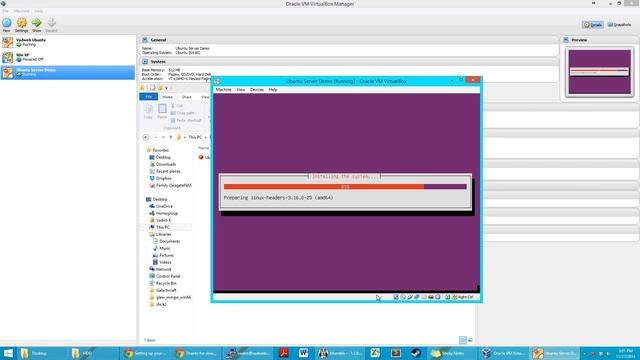Open Steam from taskbar
This screenshot has height=360, width=640.
coord(416,353)
